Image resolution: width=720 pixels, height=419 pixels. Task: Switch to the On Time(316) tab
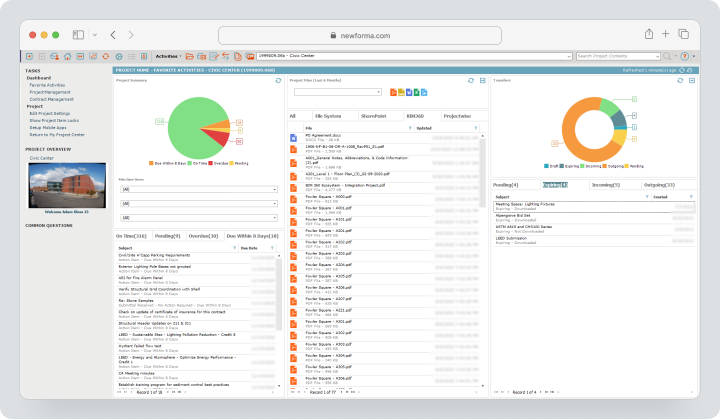pos(131,236)
